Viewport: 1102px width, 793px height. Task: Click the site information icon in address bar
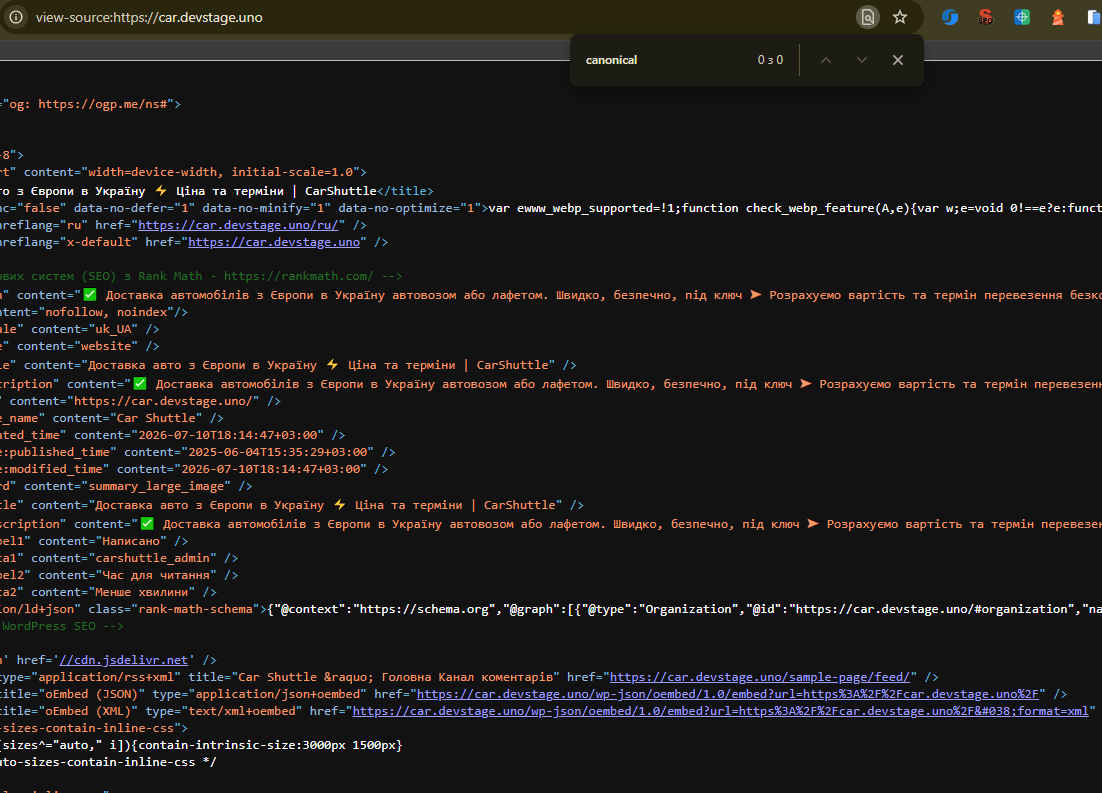pyautogui.click(x=15, y=17)
